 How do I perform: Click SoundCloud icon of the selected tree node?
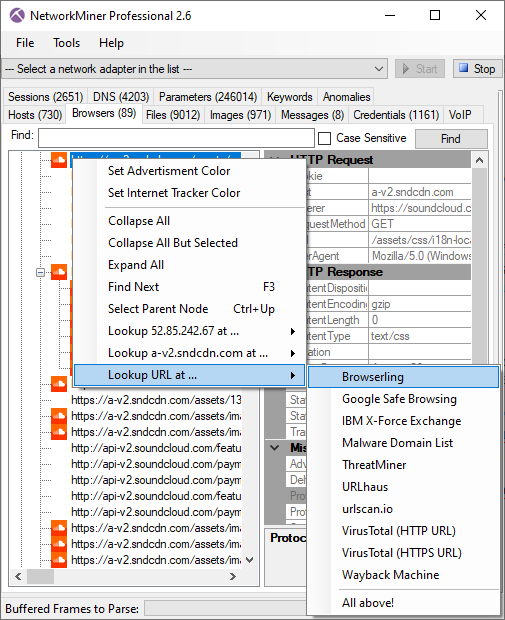[59, 160]
